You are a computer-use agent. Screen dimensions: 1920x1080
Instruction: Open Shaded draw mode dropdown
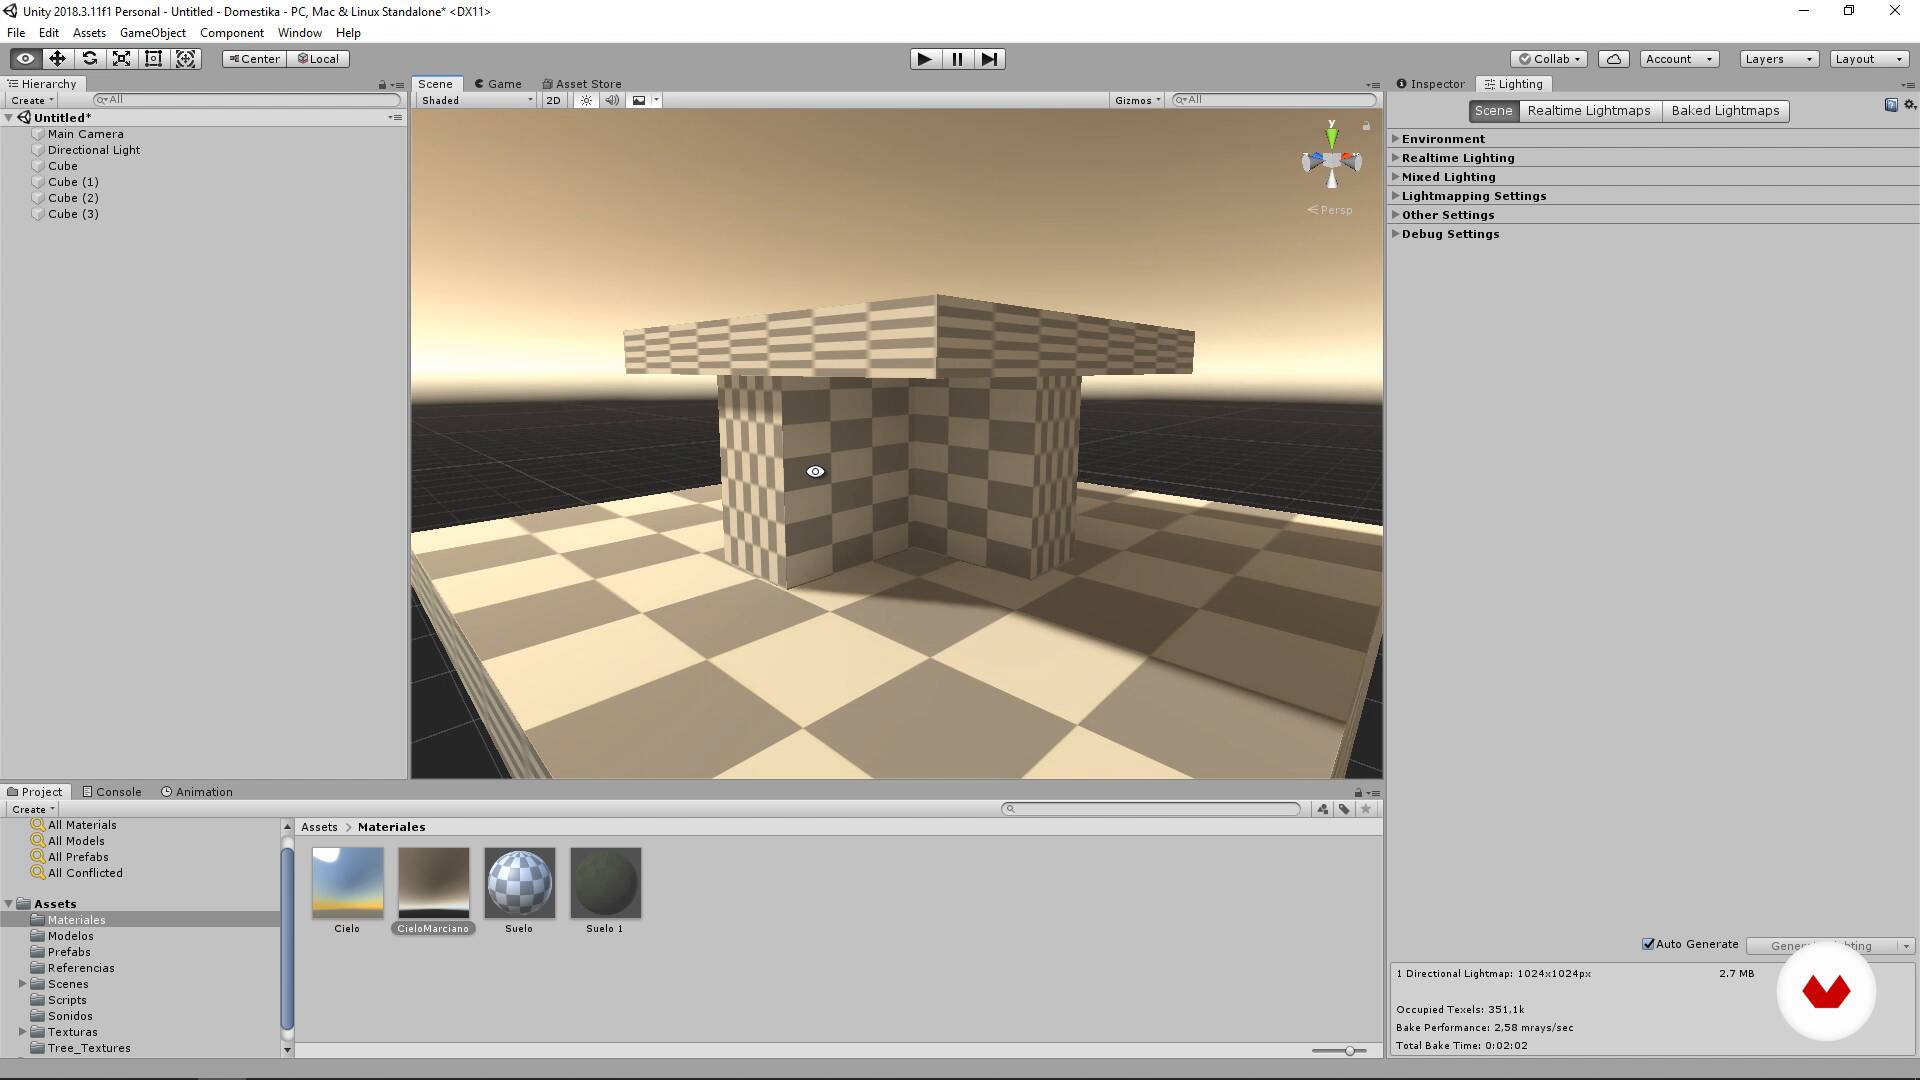477,100
